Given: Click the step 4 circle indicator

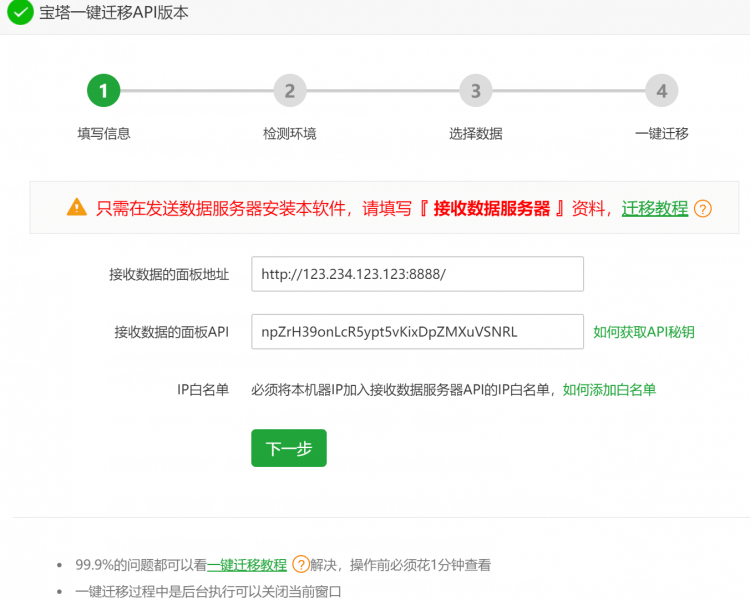Looking at the screenshot, I should pos(661,91).
